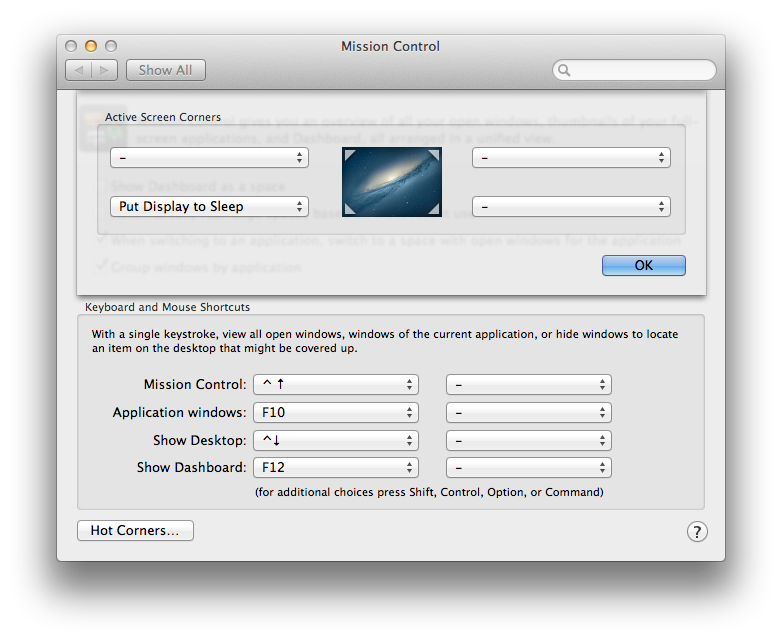This screenshot has width=782, height=640.
Task: Change the Mission Control keyboard shortcut dropdown
Action: coord(335,385)
